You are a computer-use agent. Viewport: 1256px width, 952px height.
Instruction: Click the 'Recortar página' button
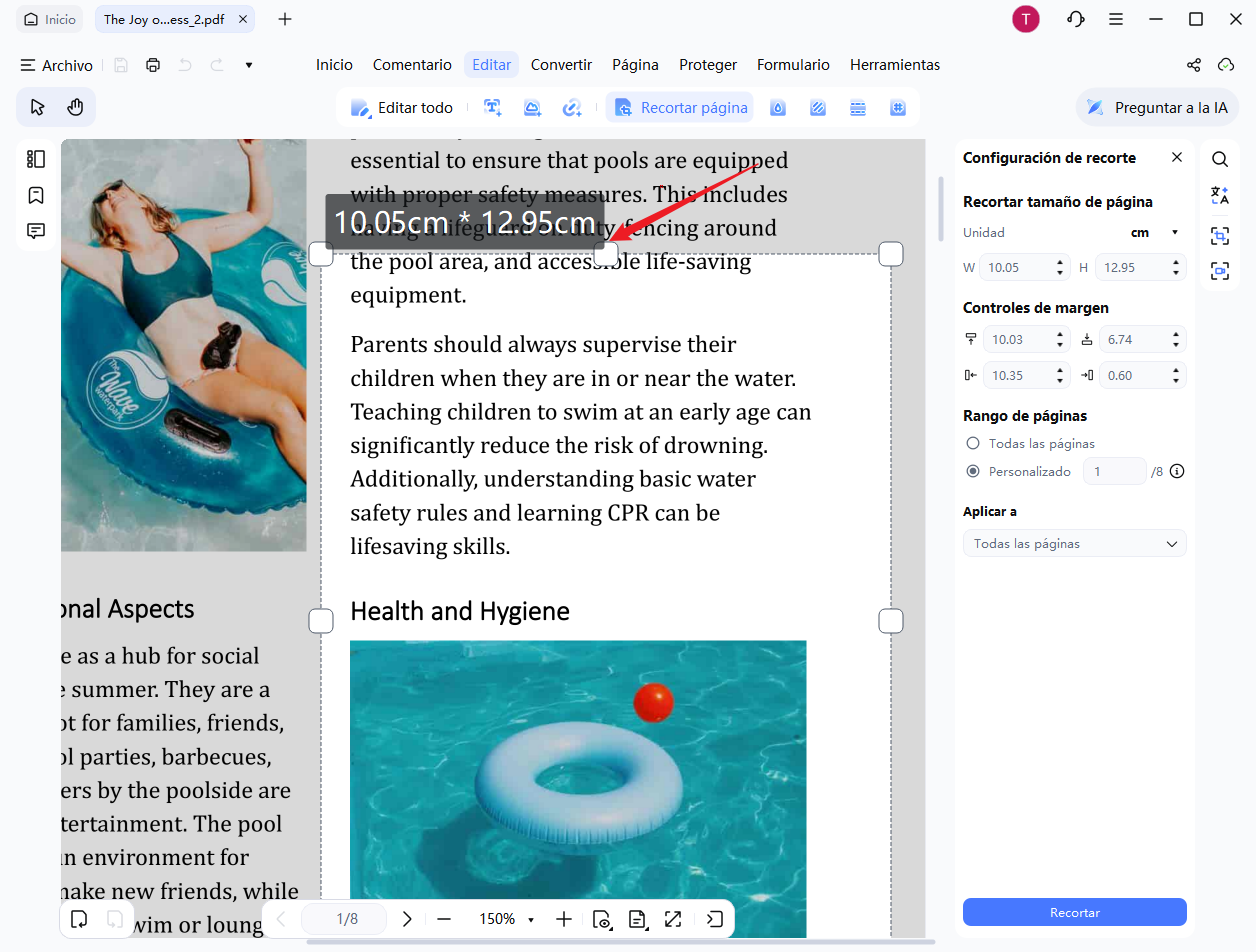tap(680, 108)
